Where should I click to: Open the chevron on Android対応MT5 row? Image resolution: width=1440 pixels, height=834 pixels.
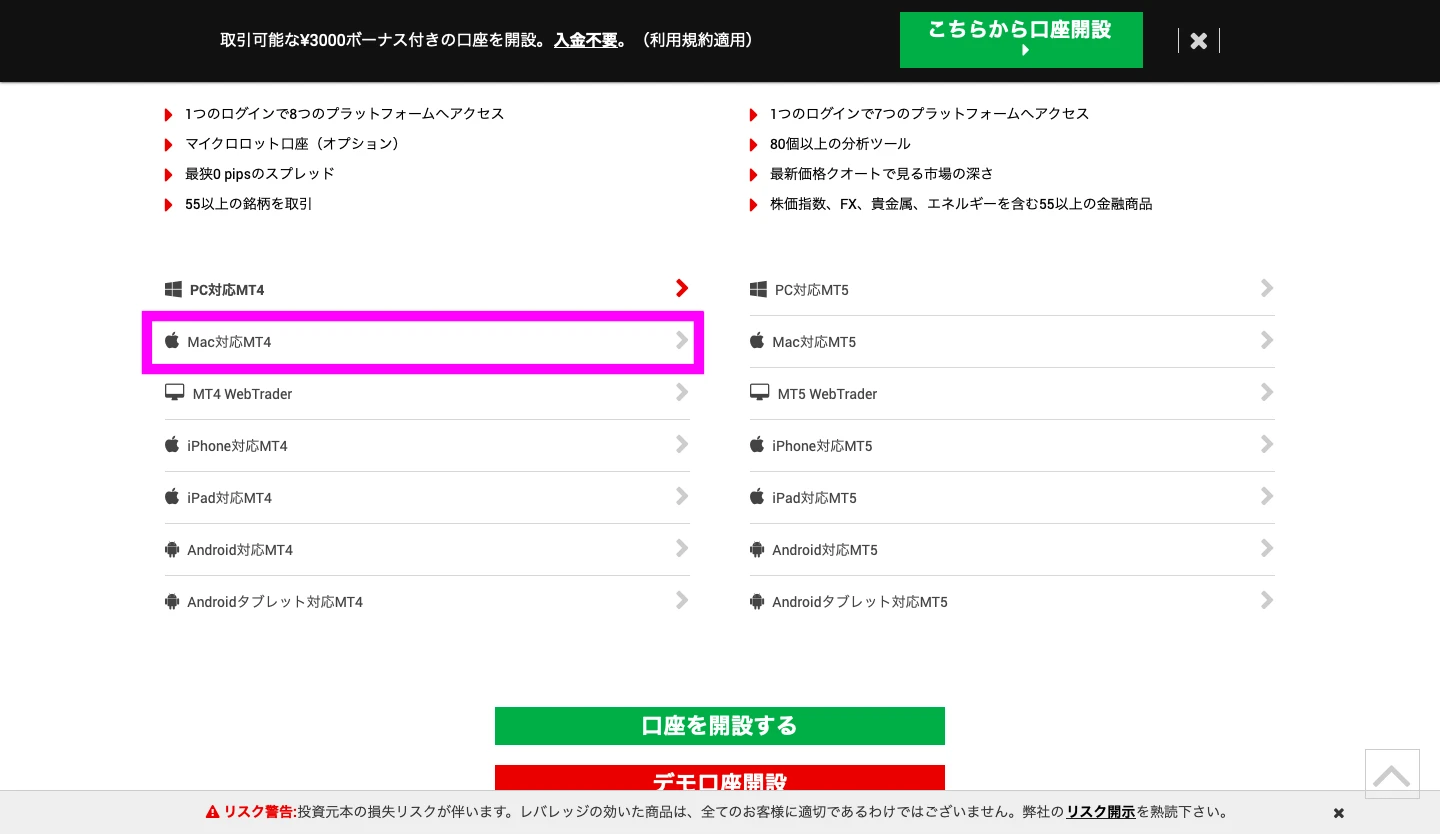(x=1267, y=549)
